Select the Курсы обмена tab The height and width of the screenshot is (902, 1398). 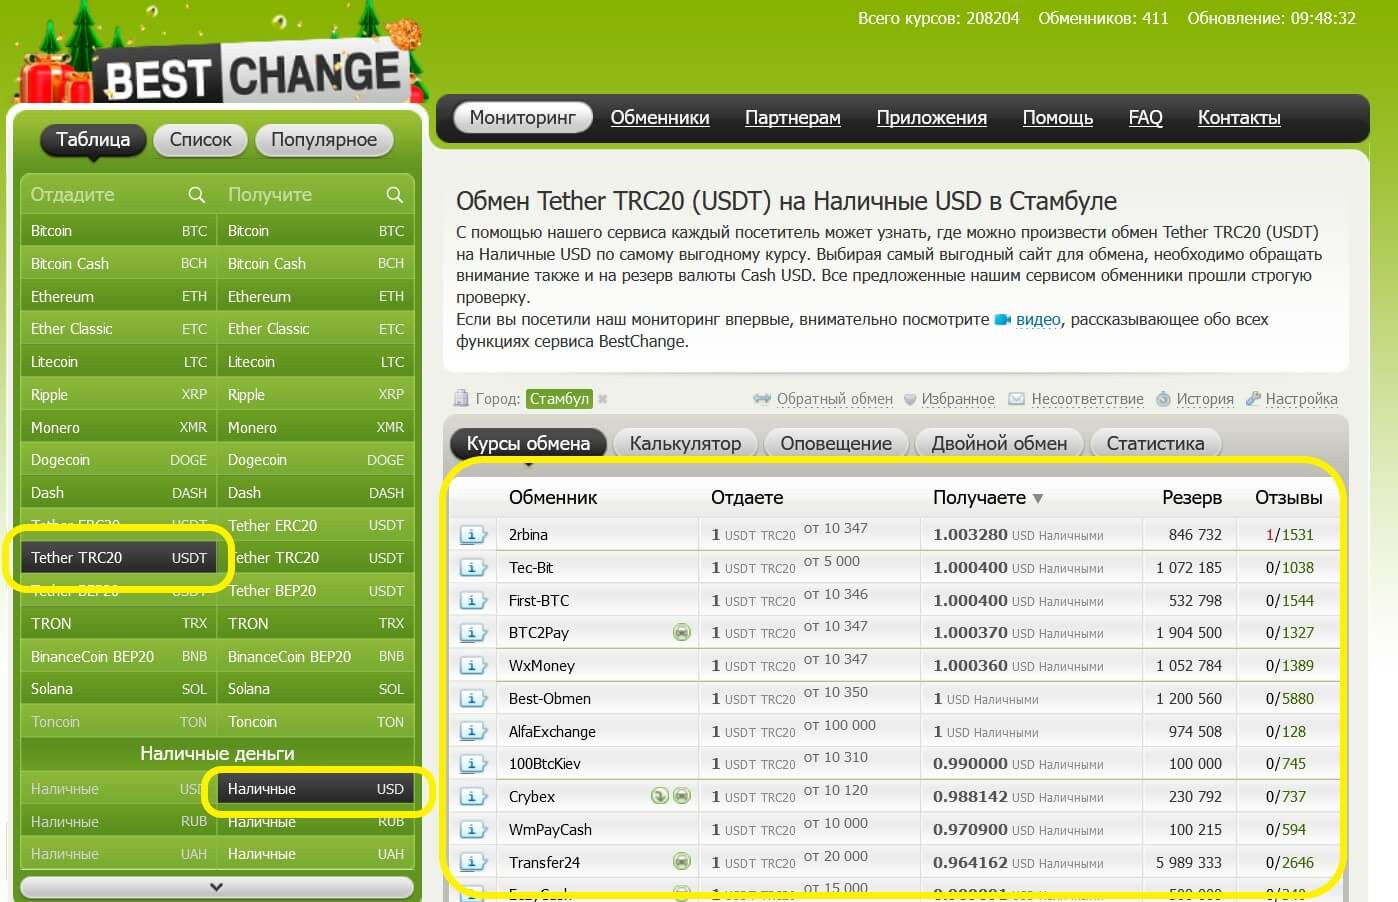(528, 443)
